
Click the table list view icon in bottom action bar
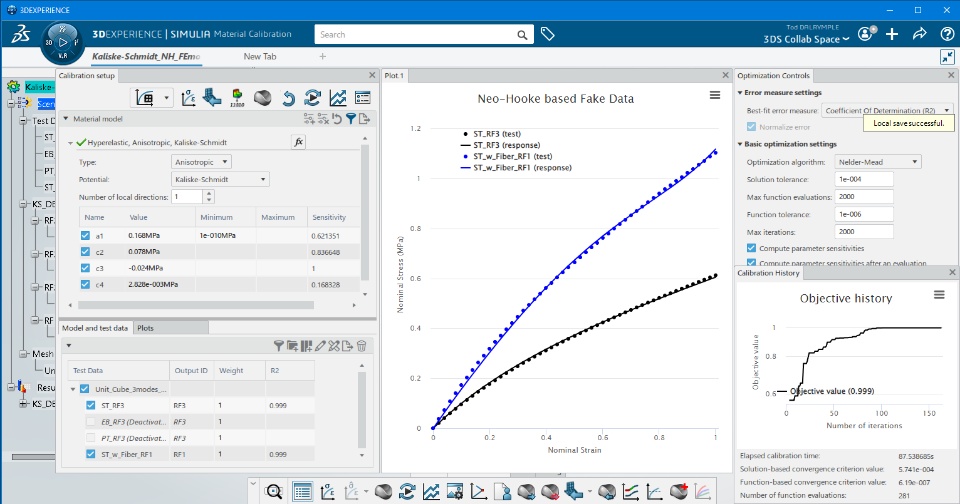coord(302,491)
